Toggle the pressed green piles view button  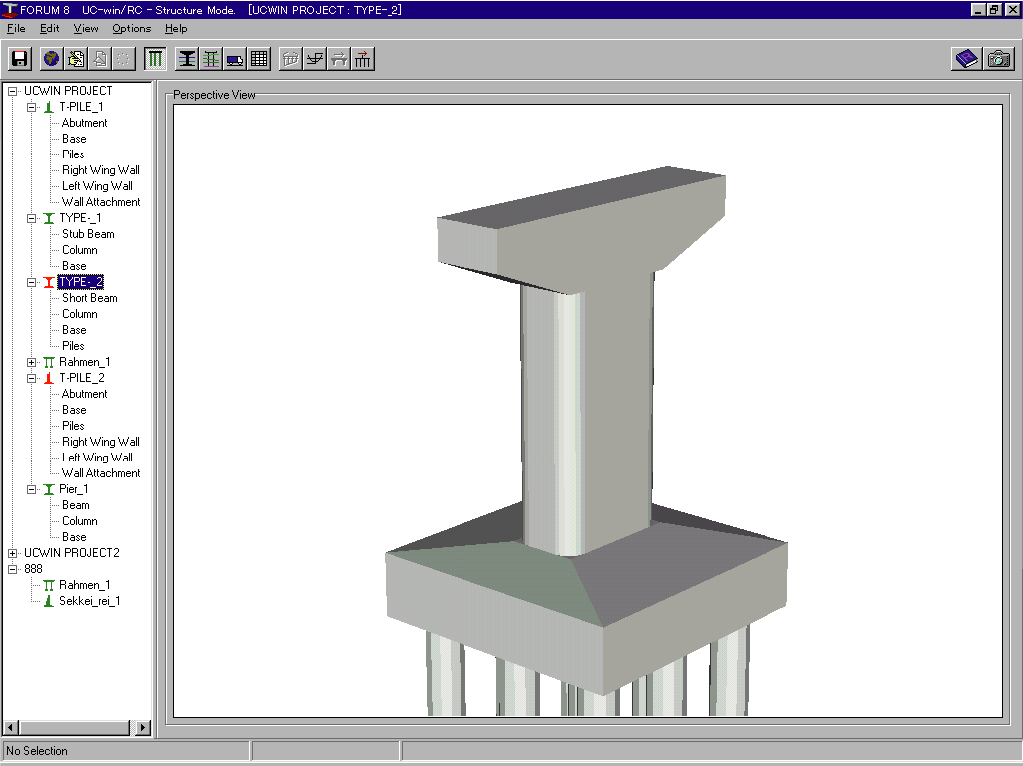(155, 59)
